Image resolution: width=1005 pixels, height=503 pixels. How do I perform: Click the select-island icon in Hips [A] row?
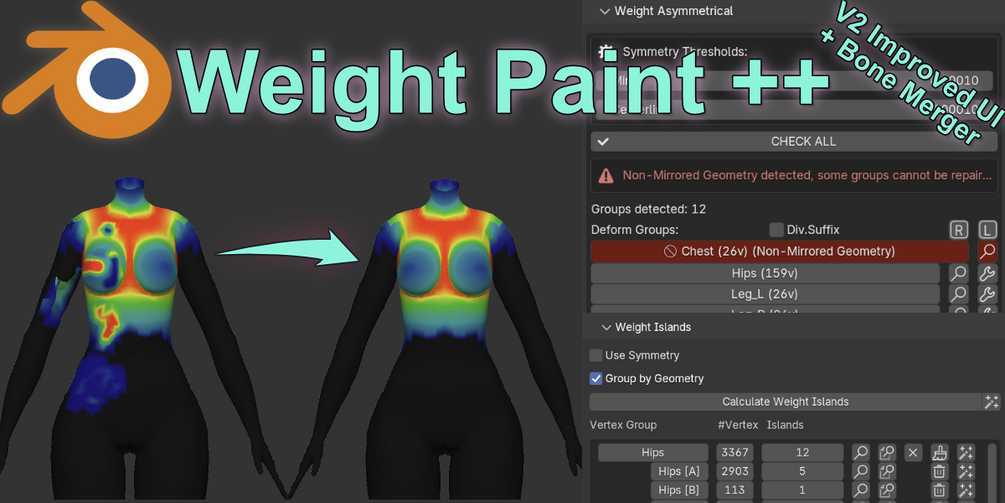pos(886,472)
